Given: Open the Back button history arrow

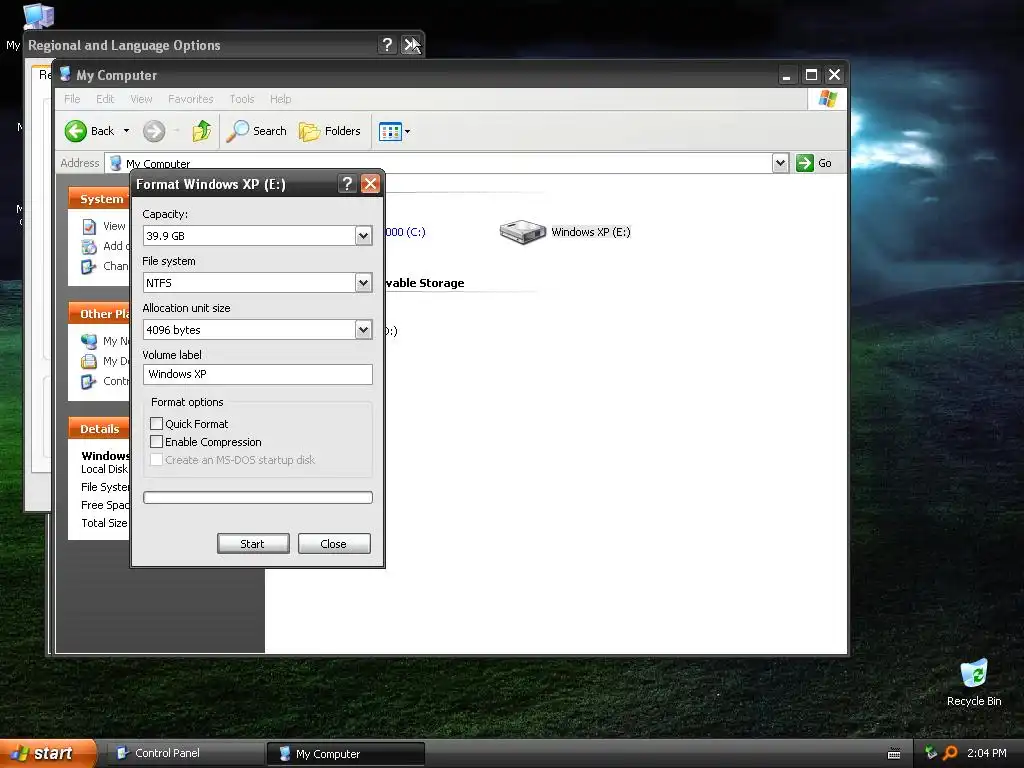Looking at the screenshot, I should pos(126,131).
